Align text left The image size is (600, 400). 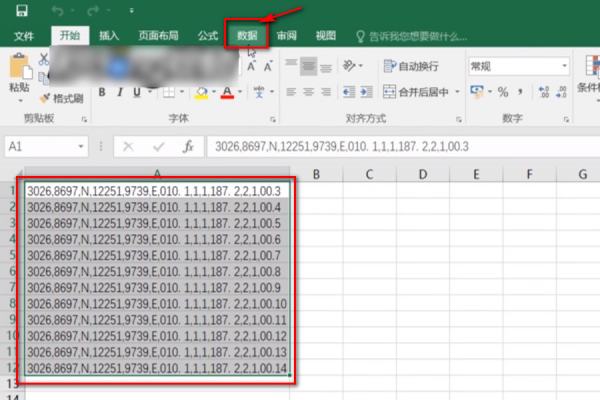(291, 92)
